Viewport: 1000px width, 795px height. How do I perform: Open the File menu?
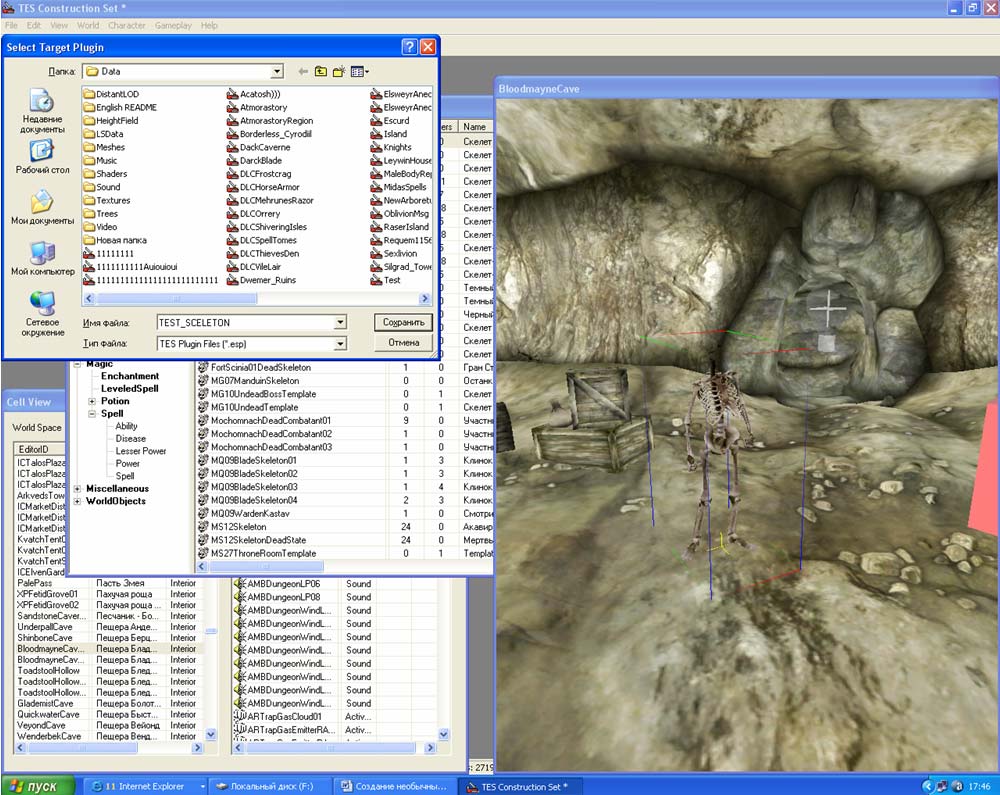(x=11, y=26)
